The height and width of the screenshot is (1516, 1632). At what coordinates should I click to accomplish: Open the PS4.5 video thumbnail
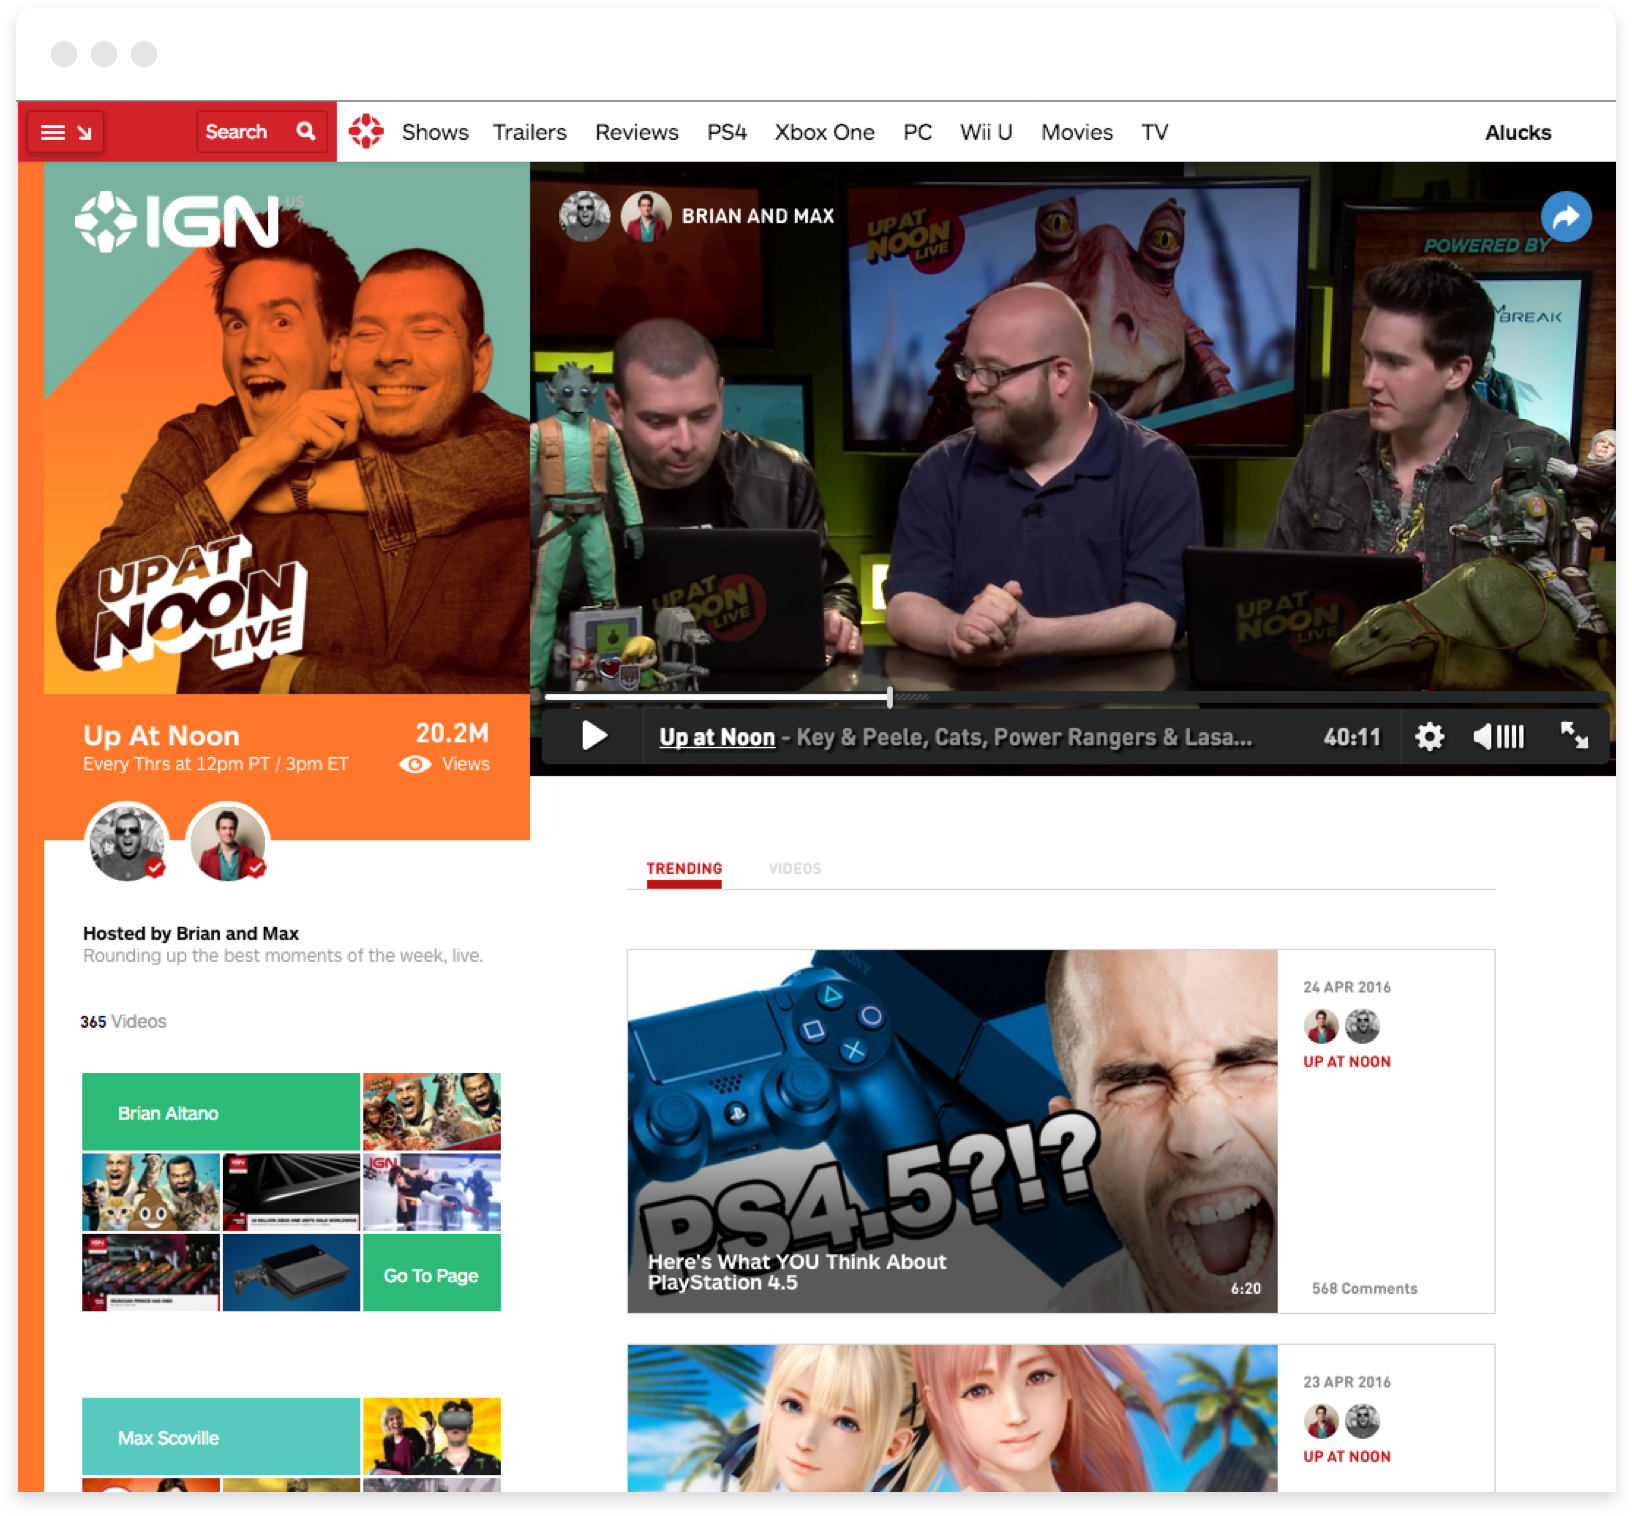coord(952,1131)
